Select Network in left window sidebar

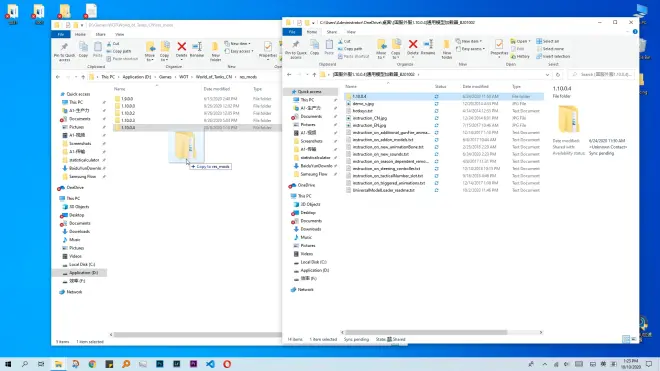74,292
